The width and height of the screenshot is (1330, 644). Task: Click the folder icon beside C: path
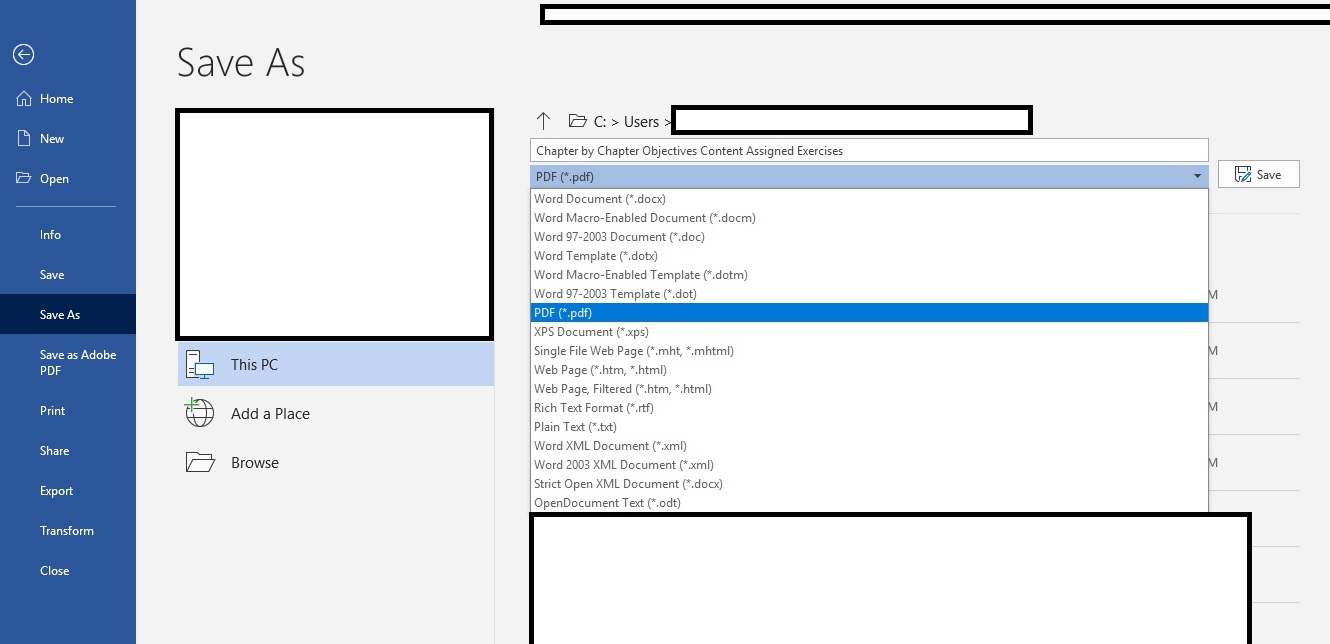(x=577, y=121)
